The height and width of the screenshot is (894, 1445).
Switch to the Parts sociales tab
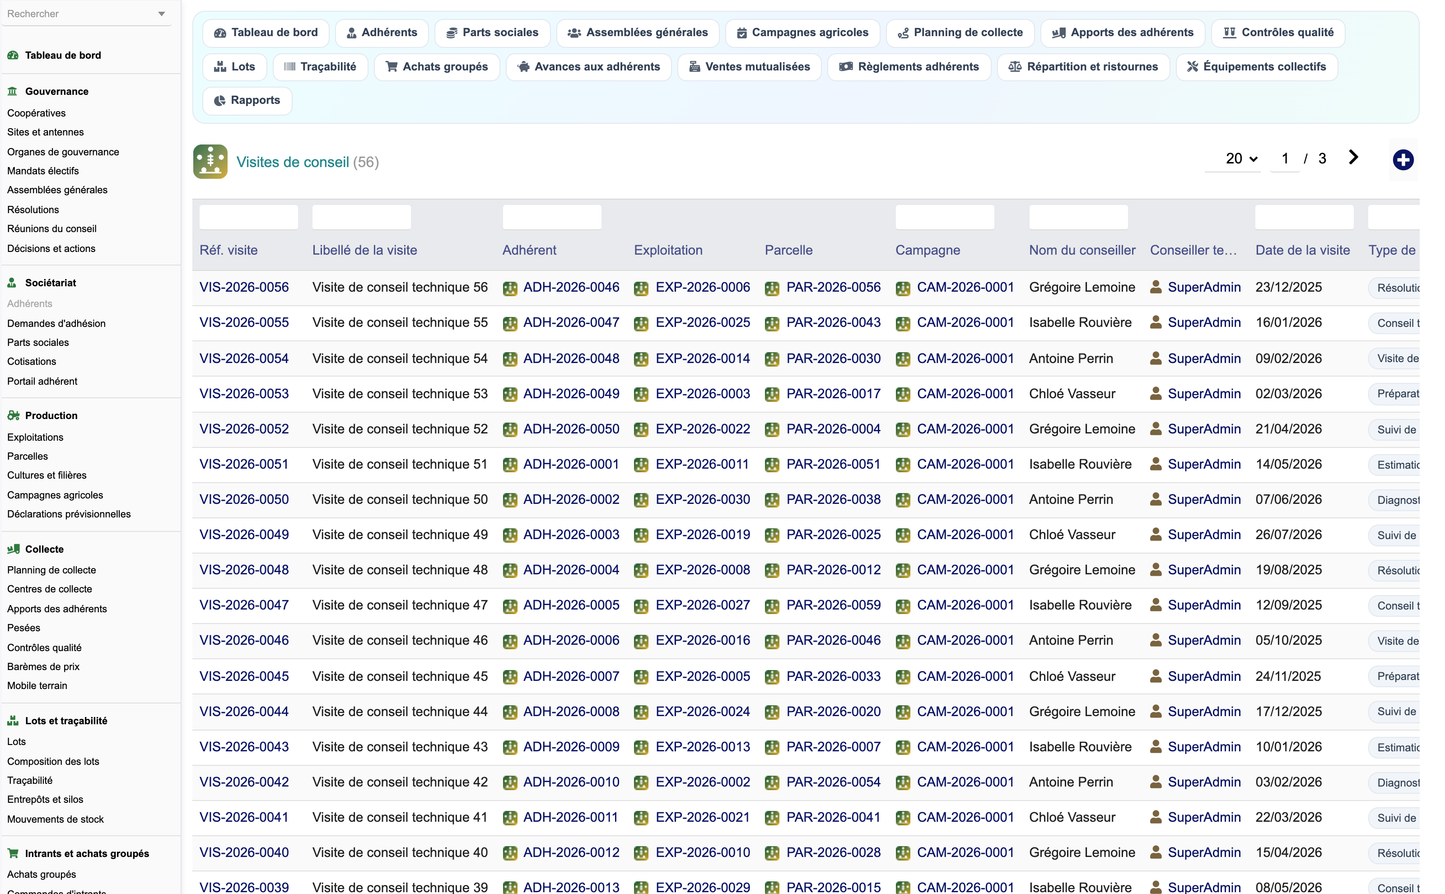click(x=492, y=33)
